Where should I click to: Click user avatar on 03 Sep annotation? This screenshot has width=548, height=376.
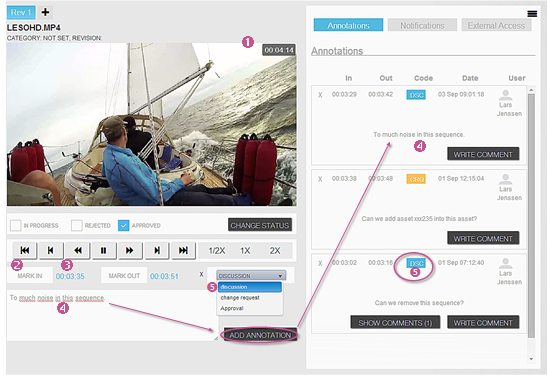tap(505, 95)
